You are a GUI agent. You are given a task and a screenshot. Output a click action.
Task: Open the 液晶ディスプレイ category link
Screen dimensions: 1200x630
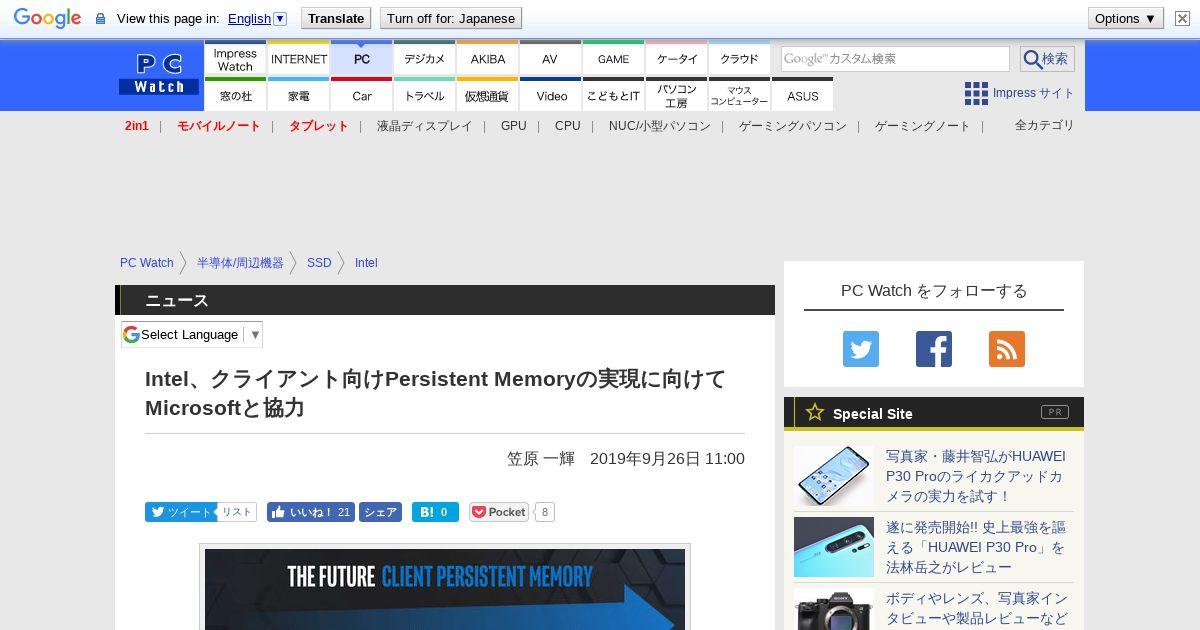click(x=424, y=126)
